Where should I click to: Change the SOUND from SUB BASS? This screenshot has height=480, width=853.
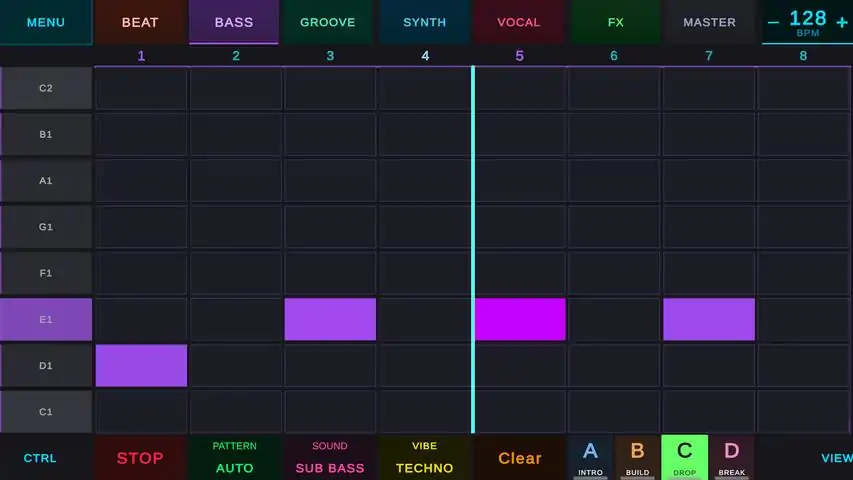click(330, 458)
